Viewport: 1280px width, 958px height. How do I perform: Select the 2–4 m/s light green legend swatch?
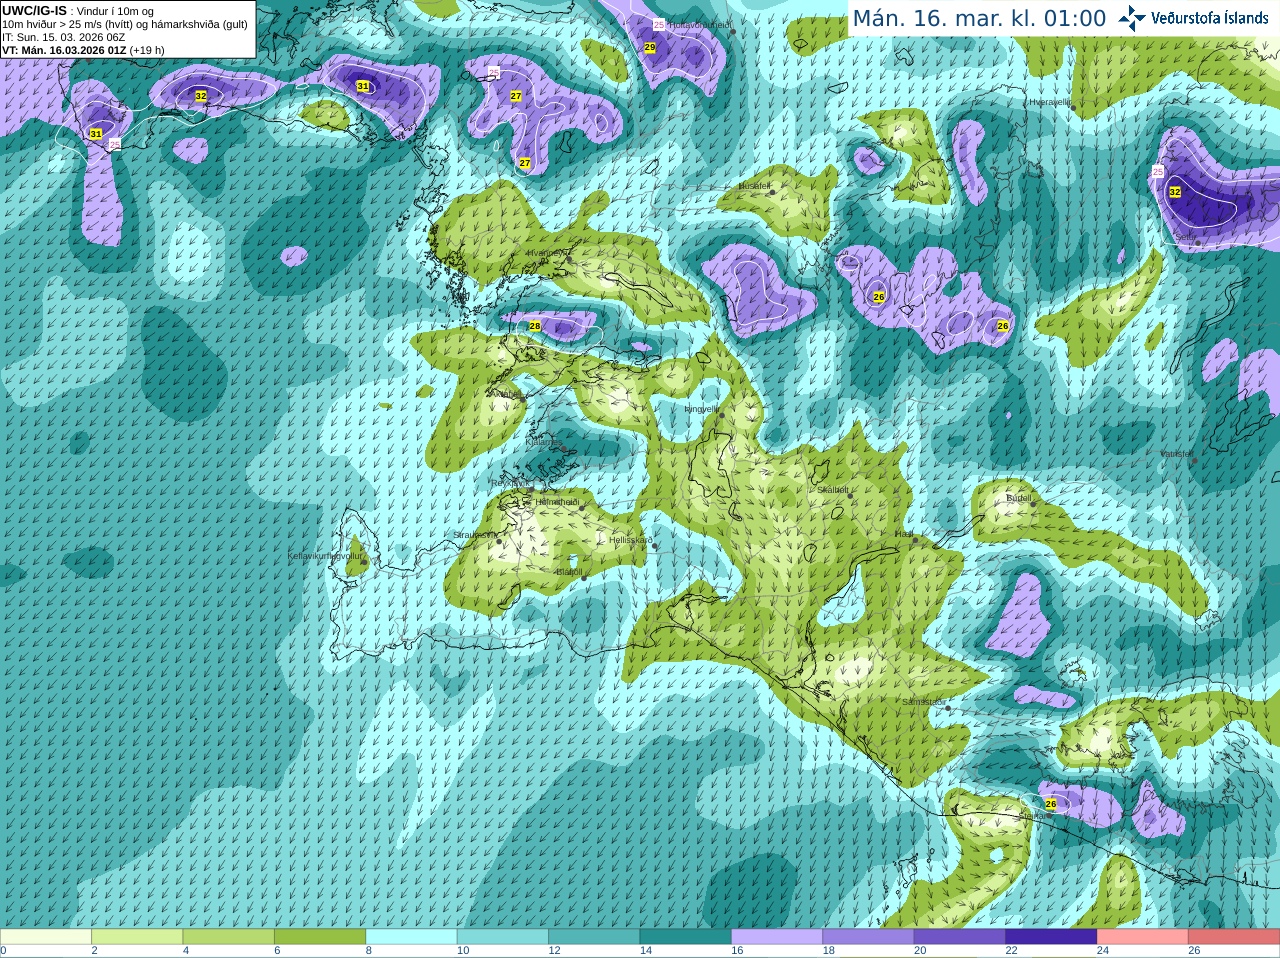pyautogui.click(x=137, y=937)
